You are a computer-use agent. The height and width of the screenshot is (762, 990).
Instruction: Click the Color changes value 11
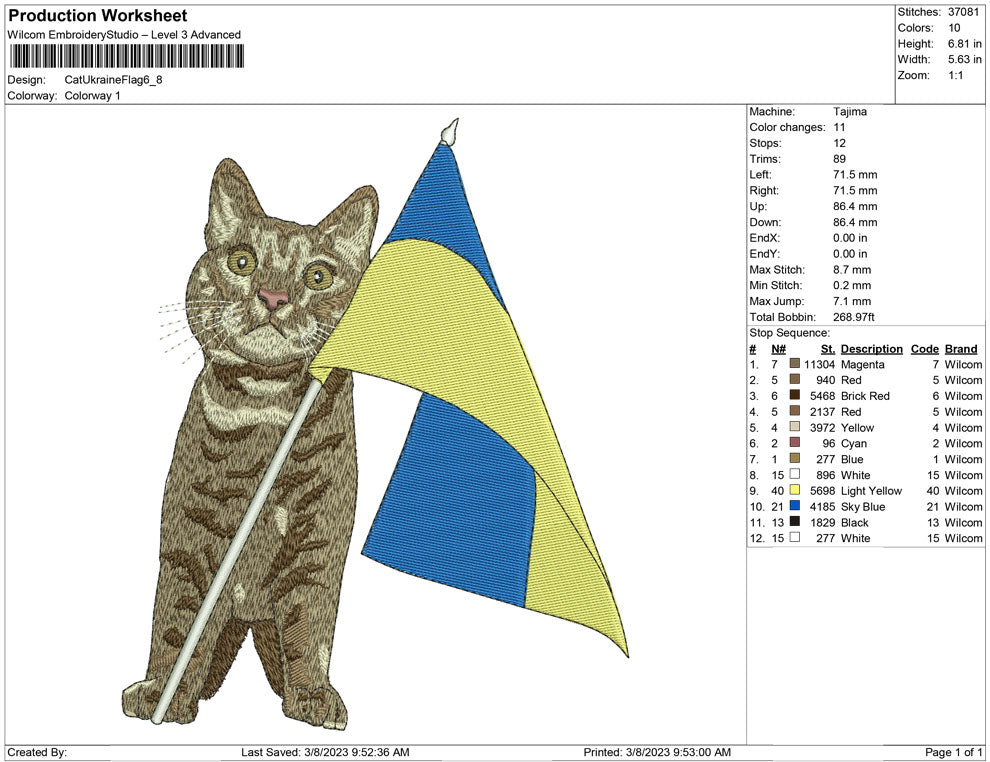839,128
